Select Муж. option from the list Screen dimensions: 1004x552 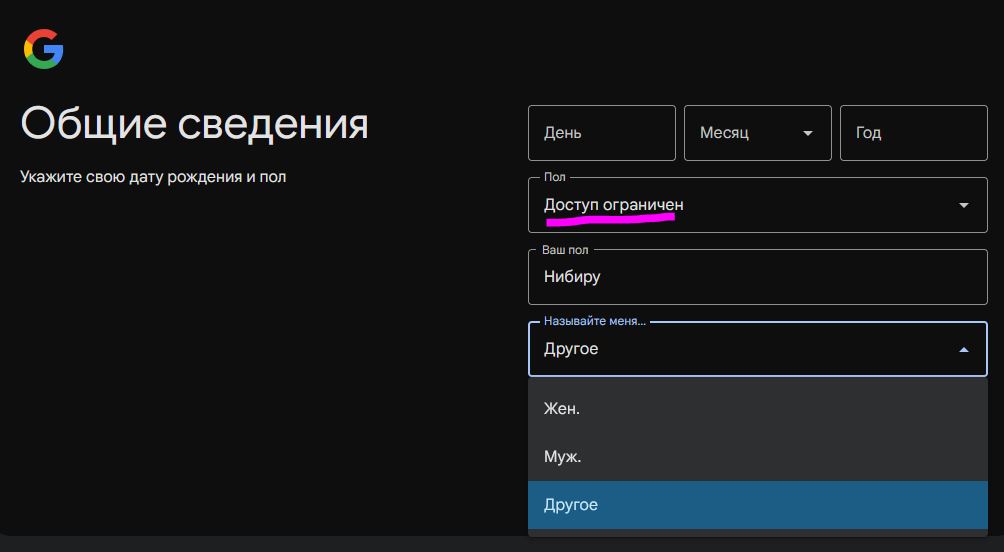pyautogui.click(x=757, y=457)
